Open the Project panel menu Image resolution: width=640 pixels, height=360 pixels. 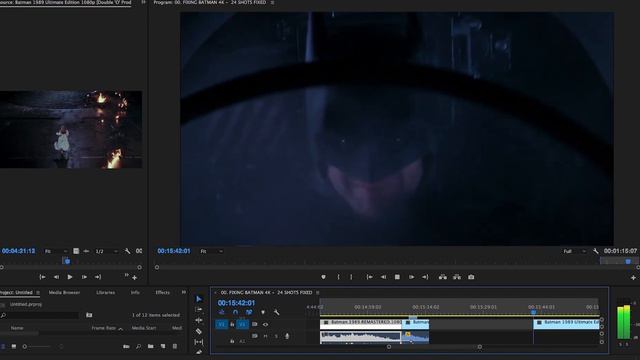(x=38, y=293)
